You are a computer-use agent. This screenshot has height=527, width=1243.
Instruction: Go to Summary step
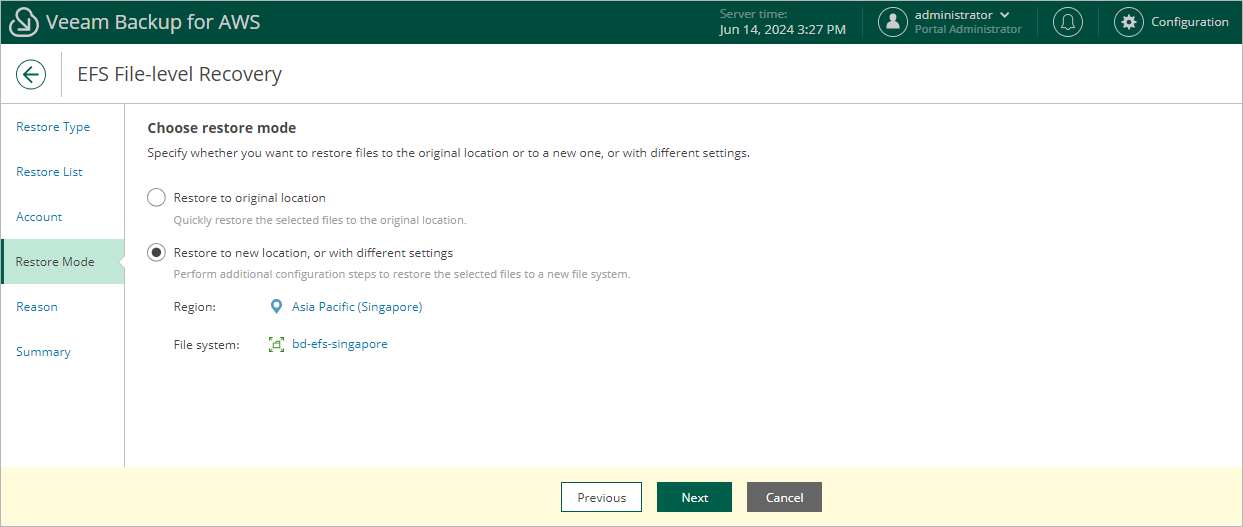(43, 352)
